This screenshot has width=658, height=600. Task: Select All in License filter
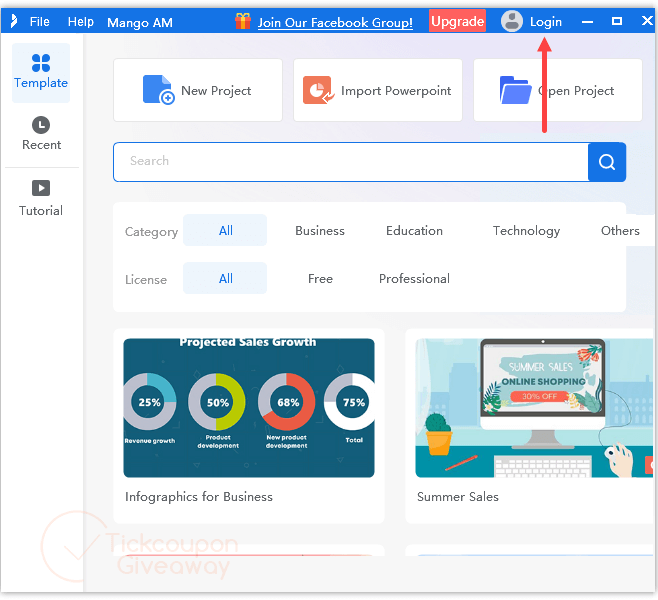pos(225,278)
